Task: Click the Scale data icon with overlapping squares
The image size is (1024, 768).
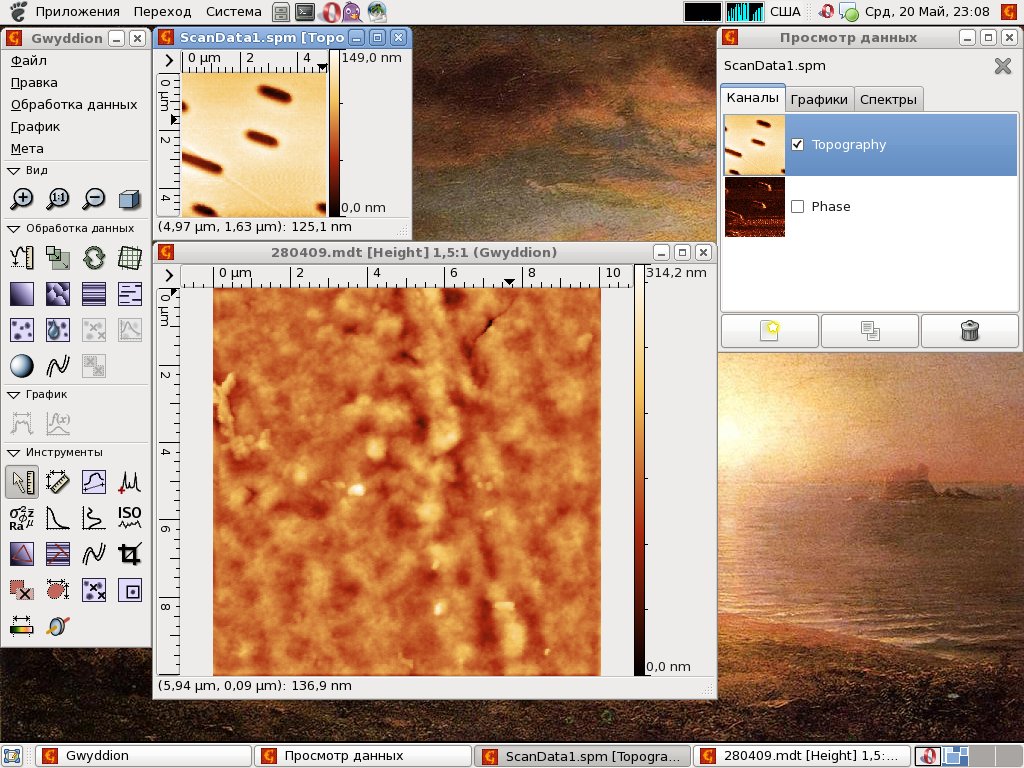Action: coord(57,257)
